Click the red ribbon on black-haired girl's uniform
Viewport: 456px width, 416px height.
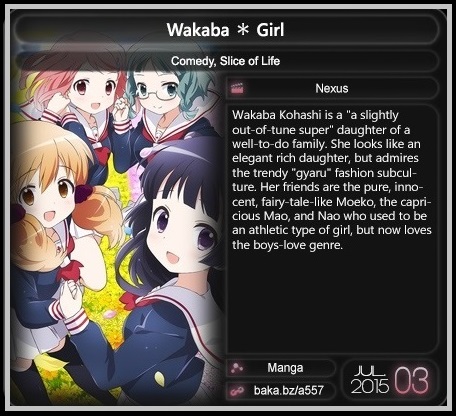(x=133, y=300)
